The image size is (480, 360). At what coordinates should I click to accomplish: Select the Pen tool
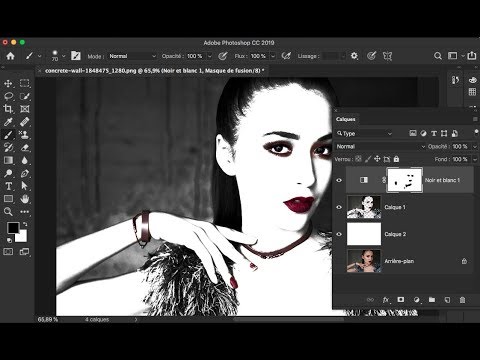24,173
